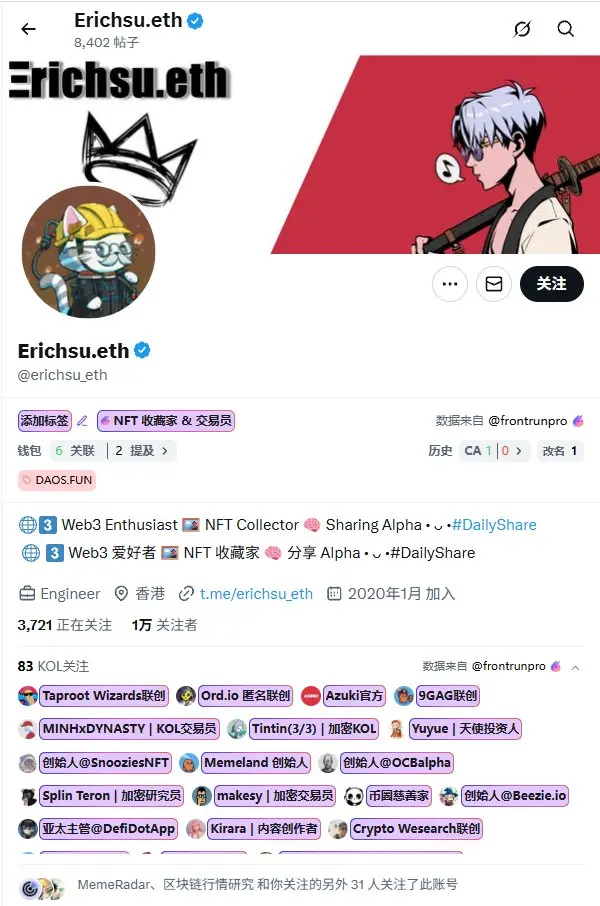Open the Erichsu.eth profile avatar
Viewport: 600px width, 906px height.
88,252
